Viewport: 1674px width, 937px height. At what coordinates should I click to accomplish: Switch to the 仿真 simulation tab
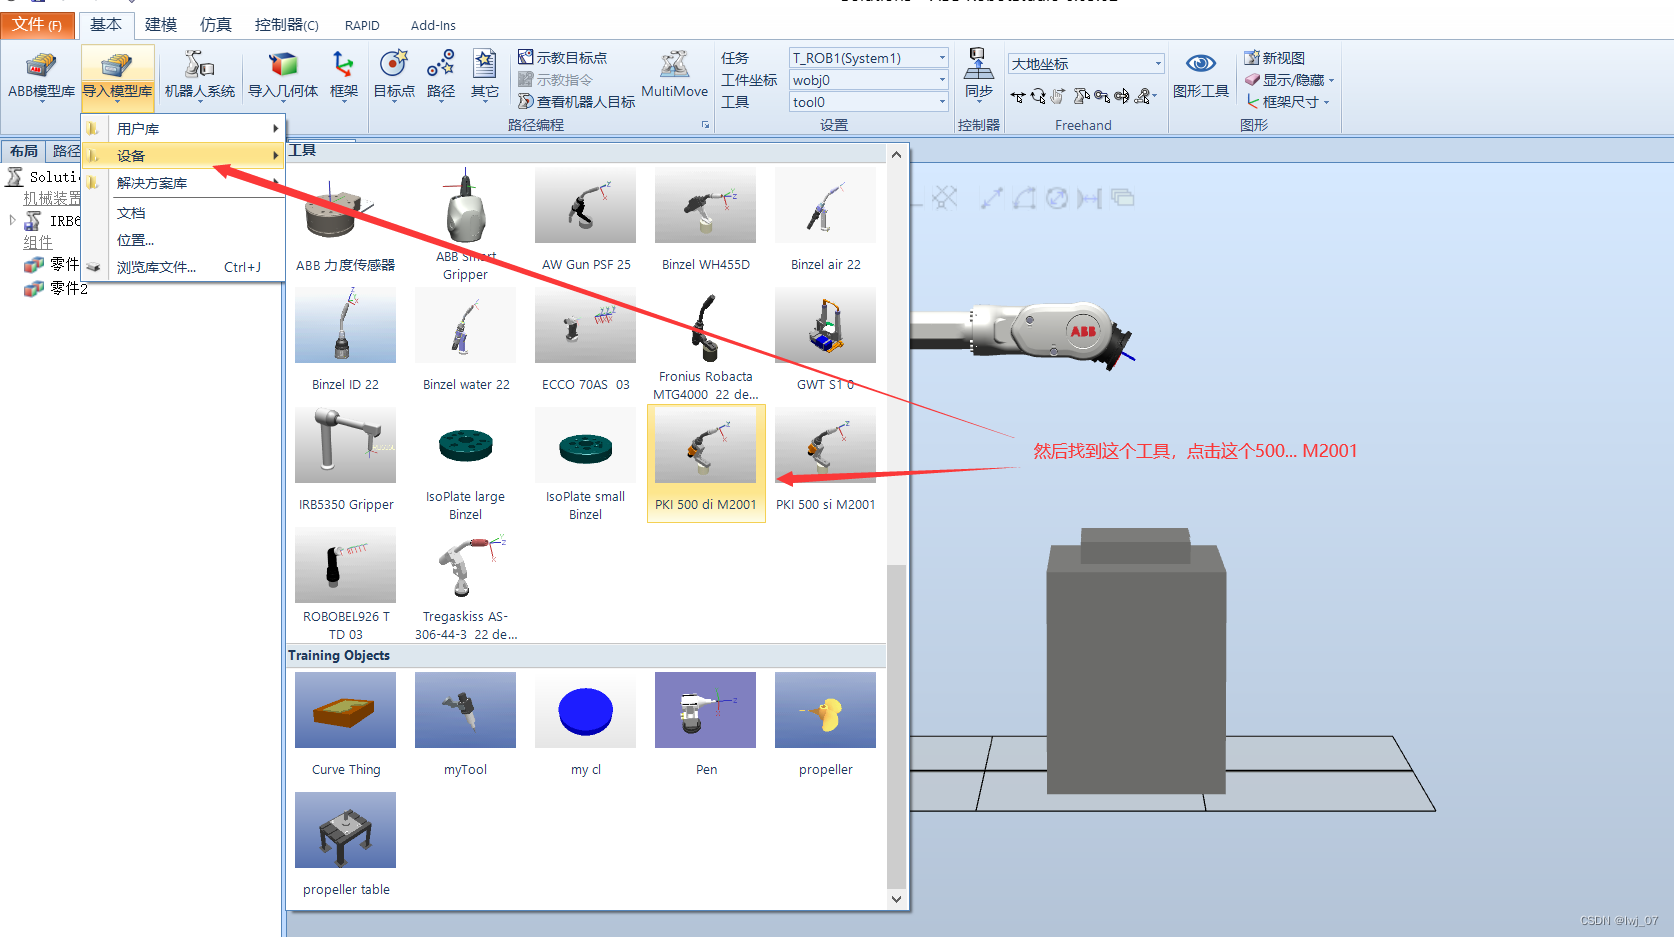[216, 25]
